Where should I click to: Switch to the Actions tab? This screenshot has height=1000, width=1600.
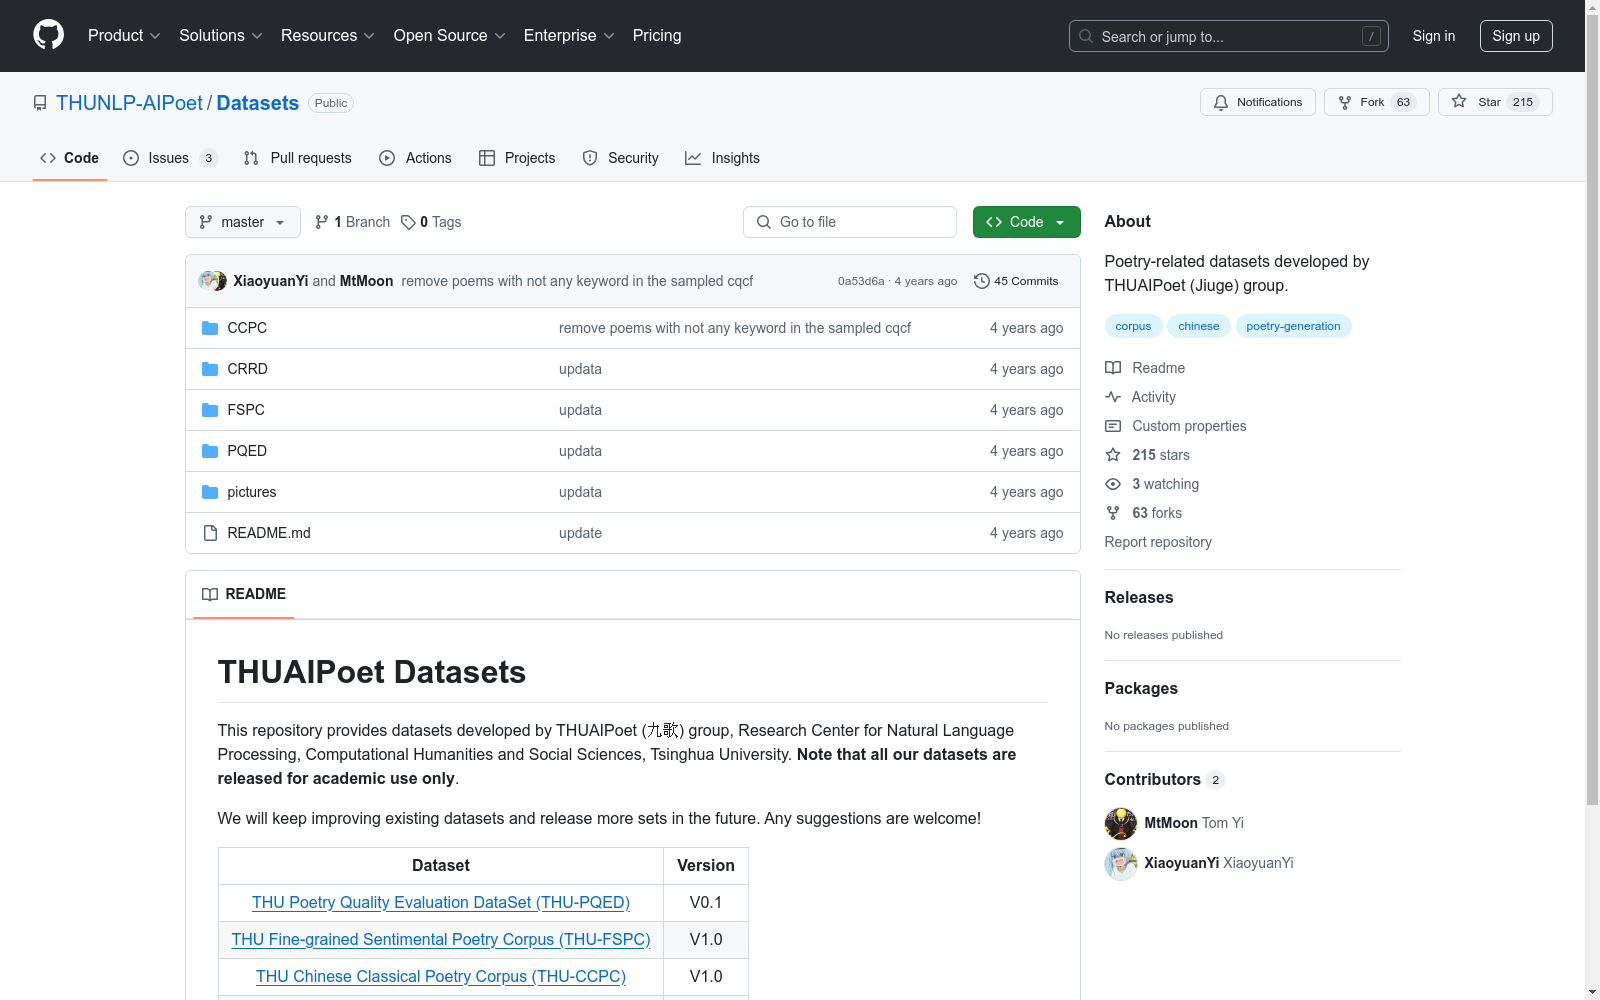[416, 158]
